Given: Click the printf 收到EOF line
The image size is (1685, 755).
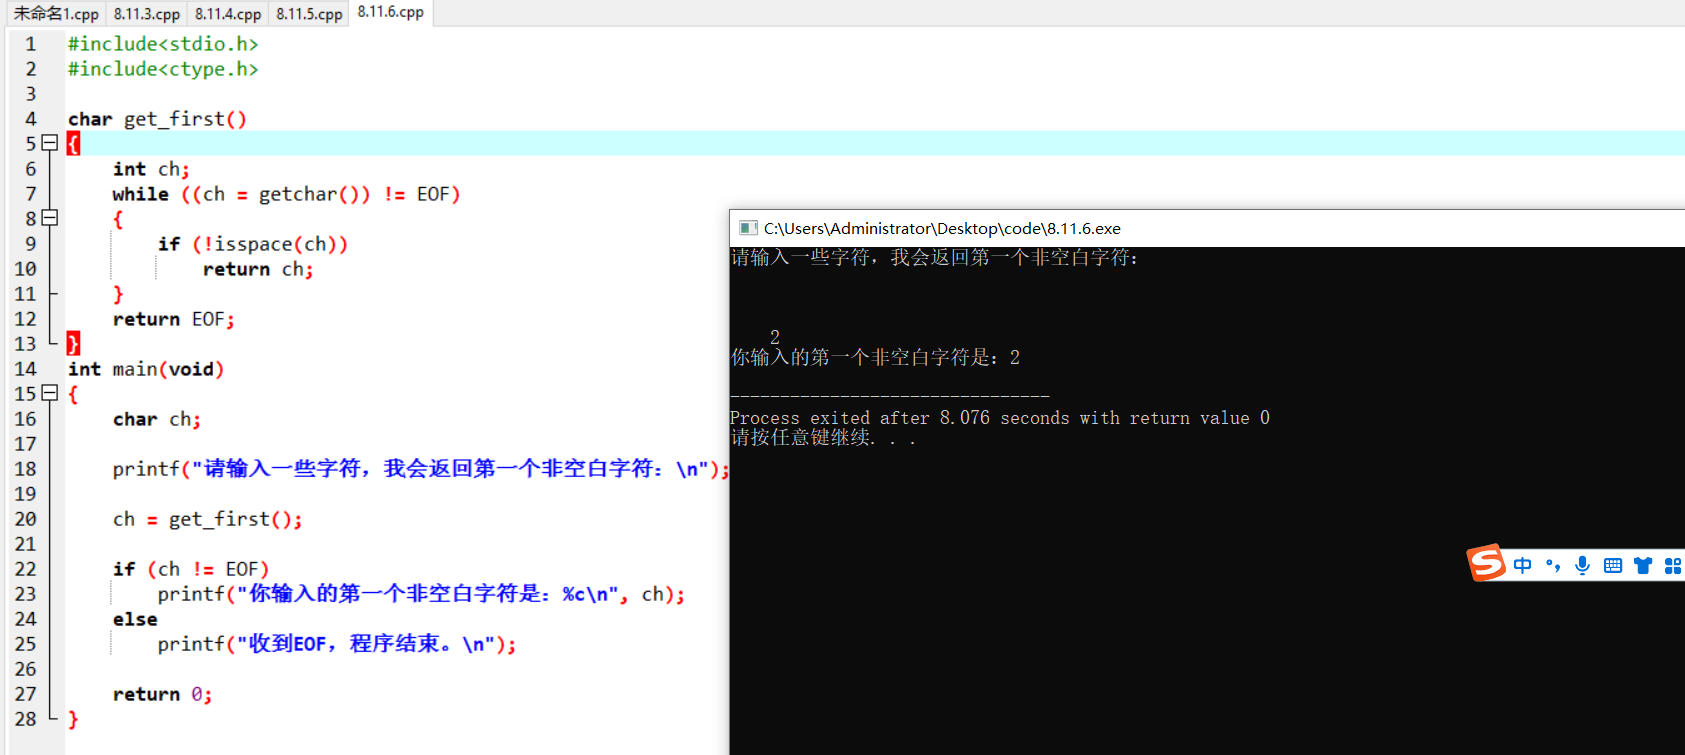Looking at the screenshot, I should pyautogui.click(x=337, y=644).
